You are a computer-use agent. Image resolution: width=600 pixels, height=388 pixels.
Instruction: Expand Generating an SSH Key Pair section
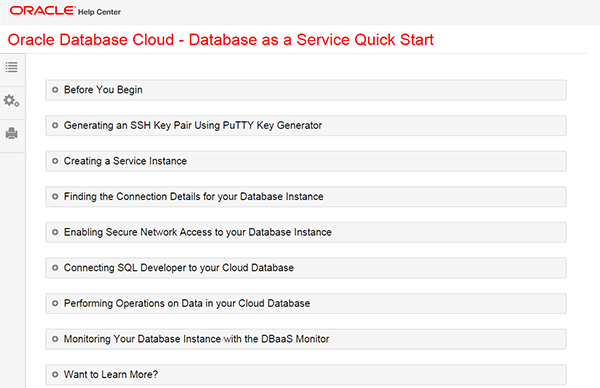click(x=306, y=126)
